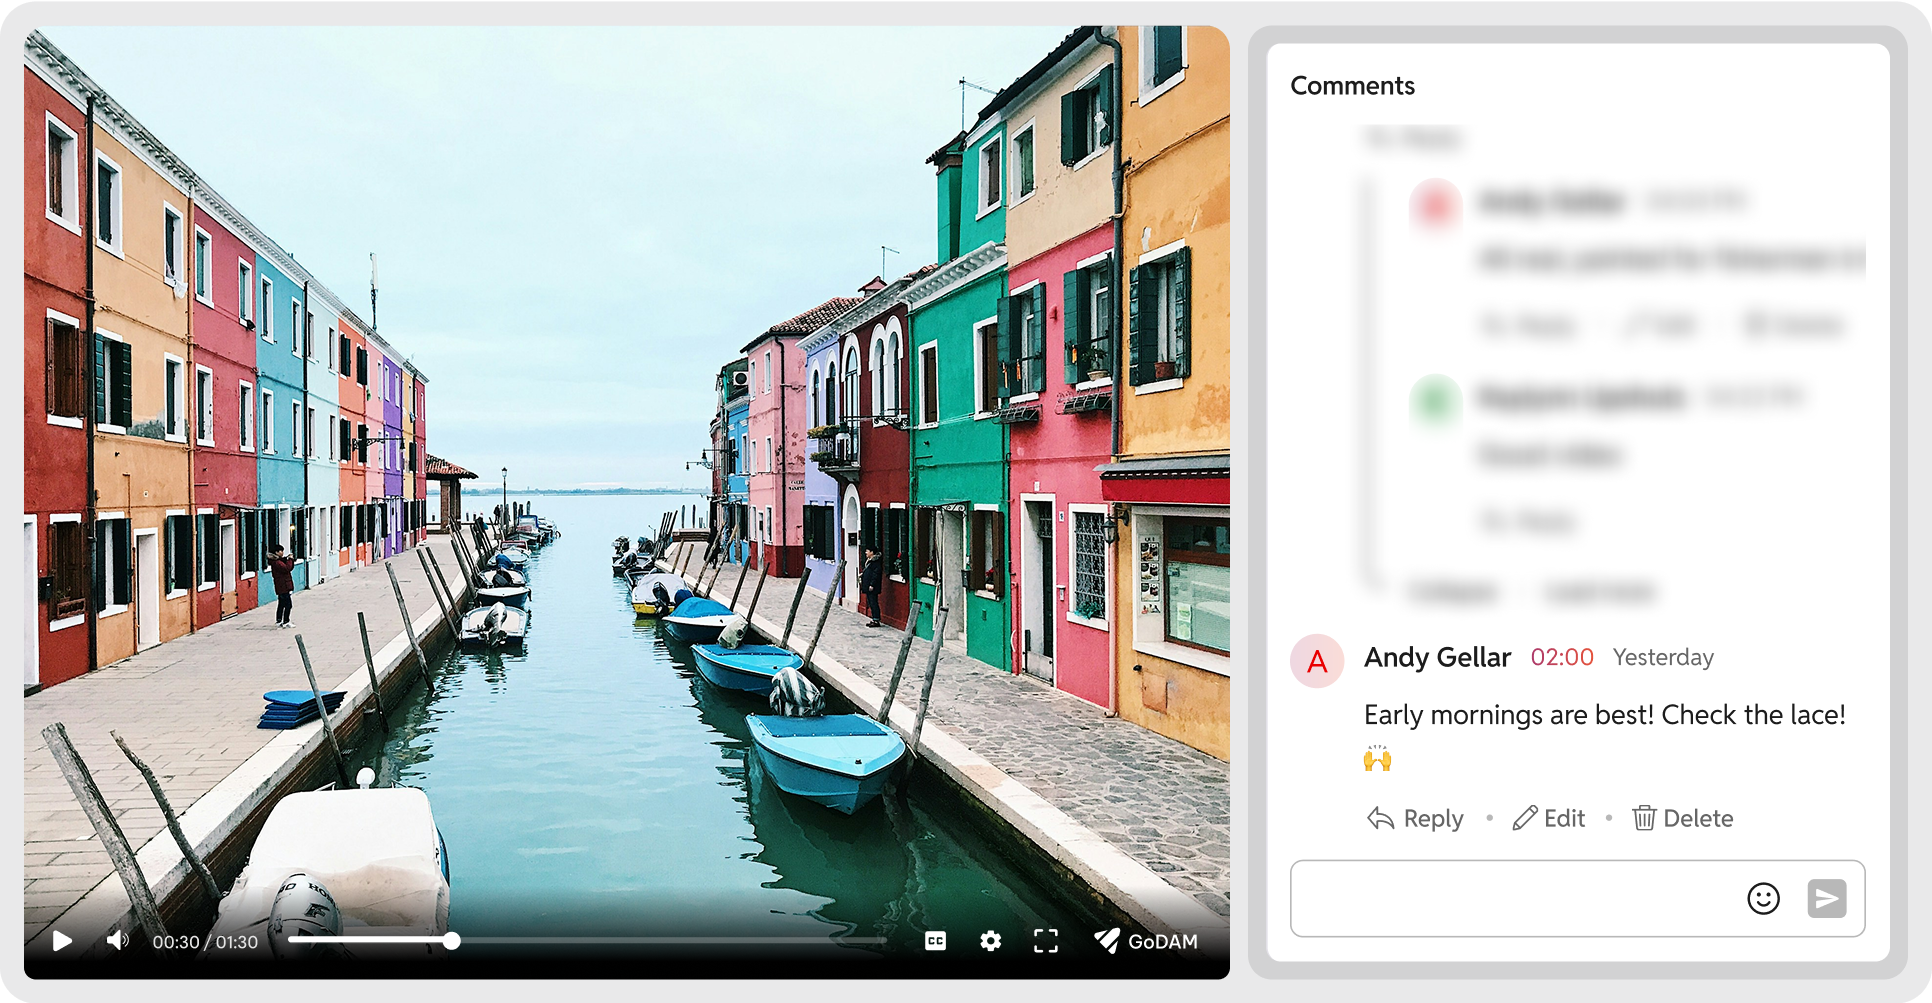Open the emoji picker in the comment box

pos(1763,898)
